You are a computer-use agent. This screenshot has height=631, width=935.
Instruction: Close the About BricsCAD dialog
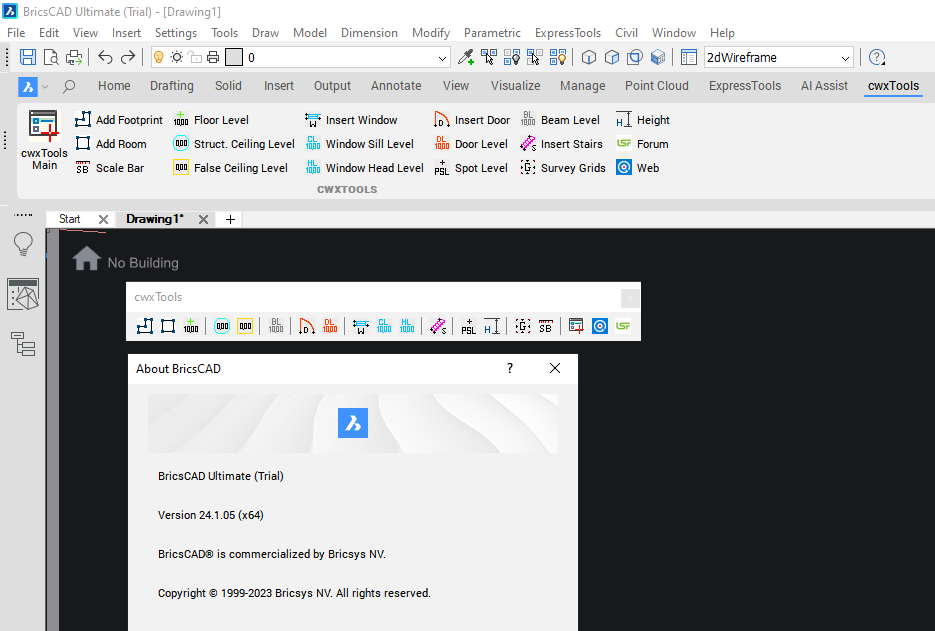tap(555, 368)
